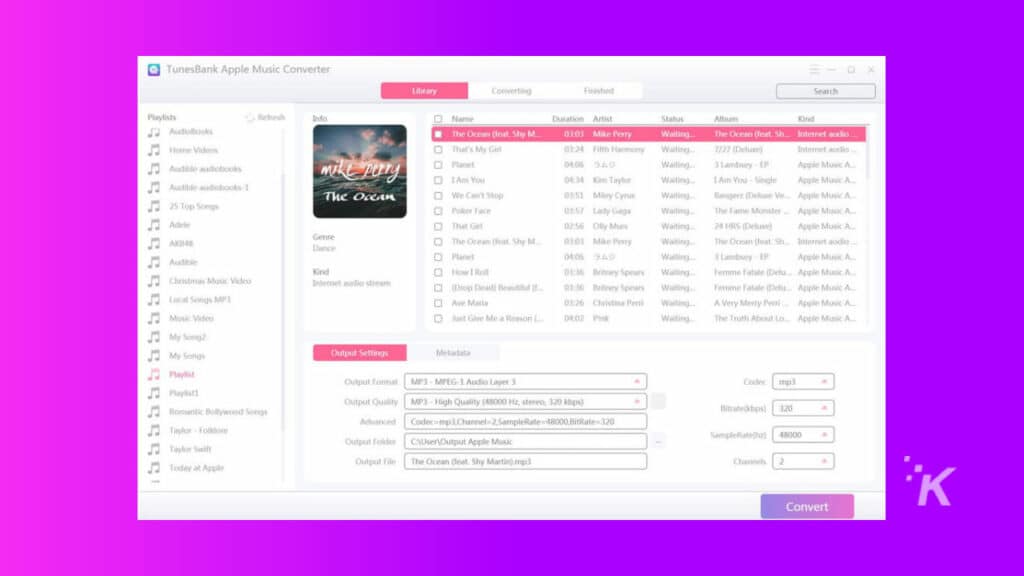1024x576 pixels.
Task: Open the Converting tab
Action: [511, 91]
